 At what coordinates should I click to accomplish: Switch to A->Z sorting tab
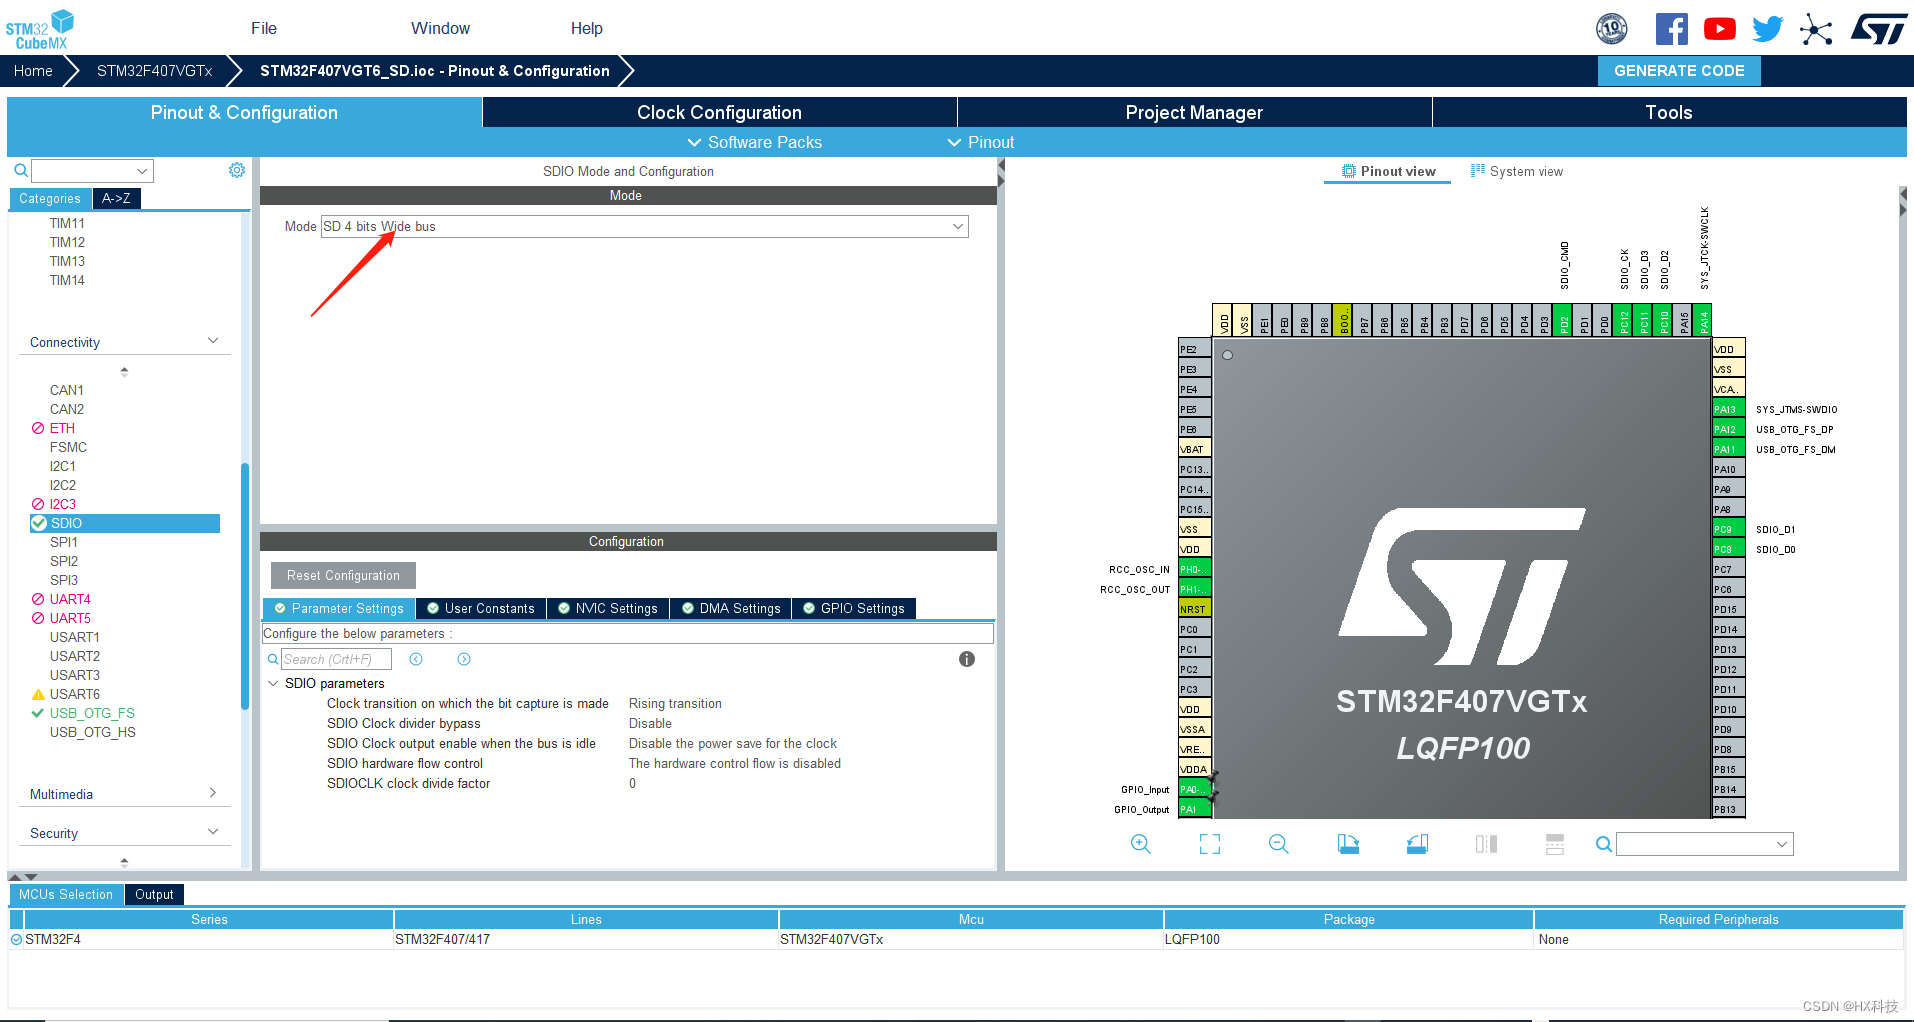[x=116, y=198]
